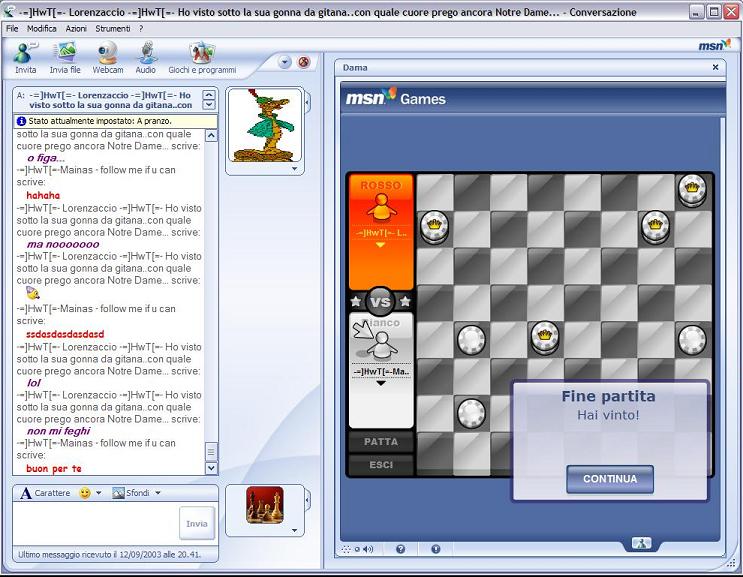Click in the message input field
This screenshot has height=577, width=743.
[95, 523]
